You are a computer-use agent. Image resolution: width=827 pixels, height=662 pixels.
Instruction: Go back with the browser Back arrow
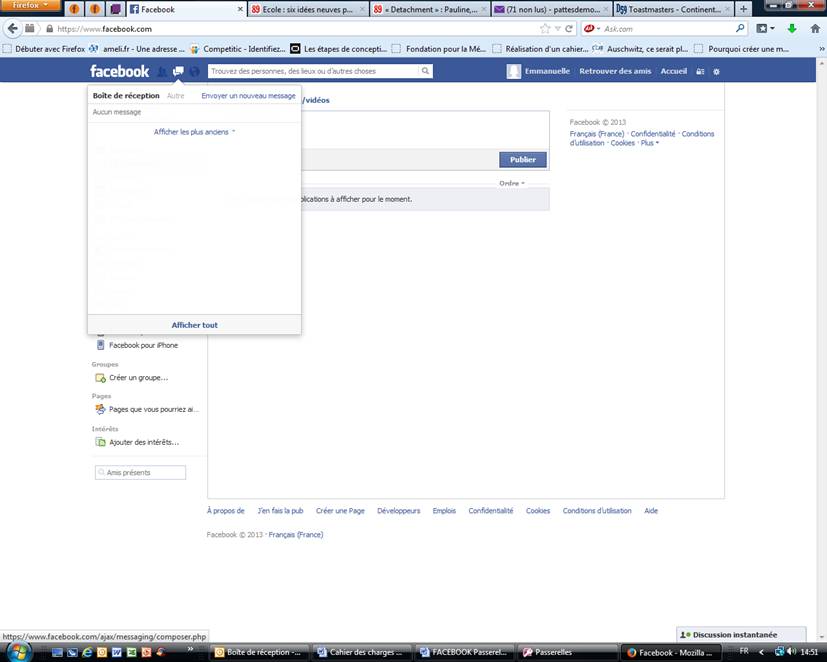tap(13, 28)
